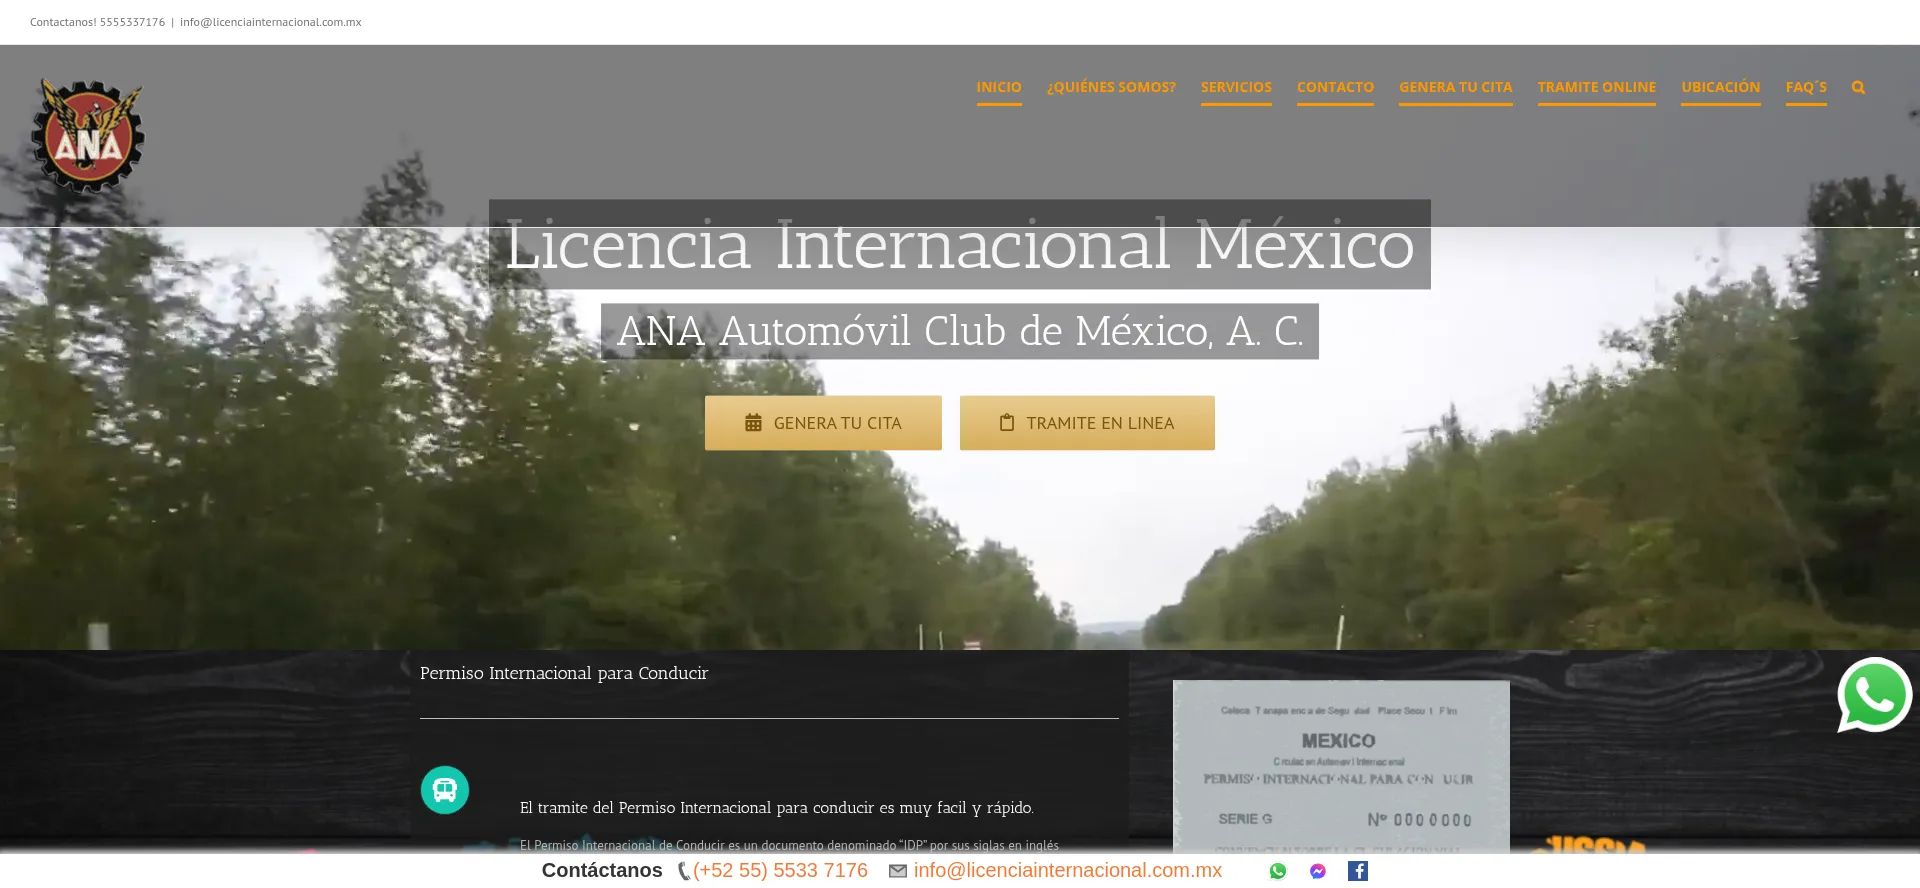Select TRAMITE ONLINE in the navigation

(x=1596, y=88)
